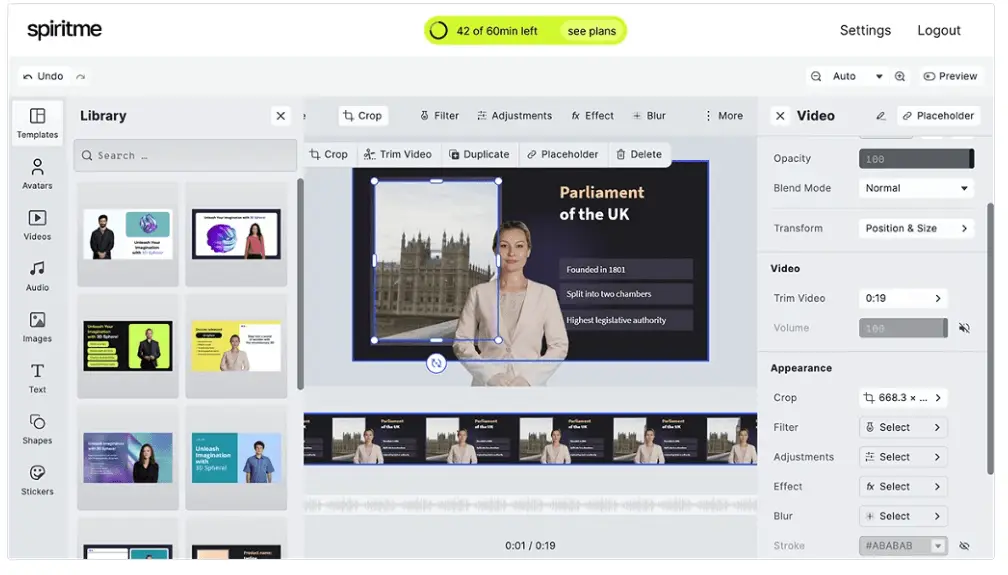The width and height of the screenshot is (1008, 575).
Task: Duplicate the selected video element
Action: tap(479, 154)
